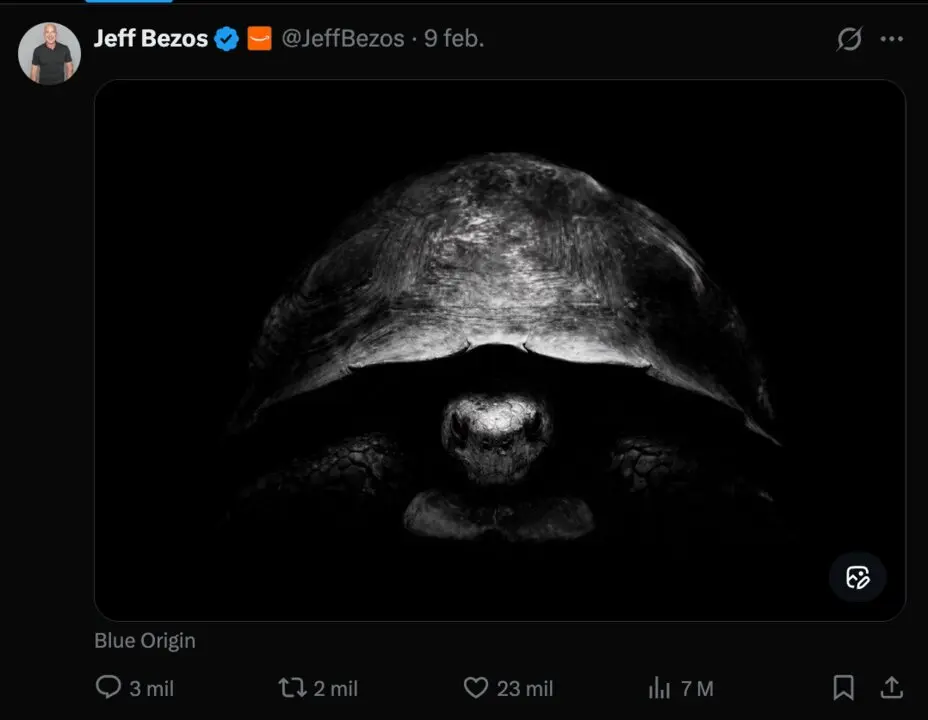Open the tortoise image in full view
The width and height of the screenshot is (928, 720).
tap(500, 350)
